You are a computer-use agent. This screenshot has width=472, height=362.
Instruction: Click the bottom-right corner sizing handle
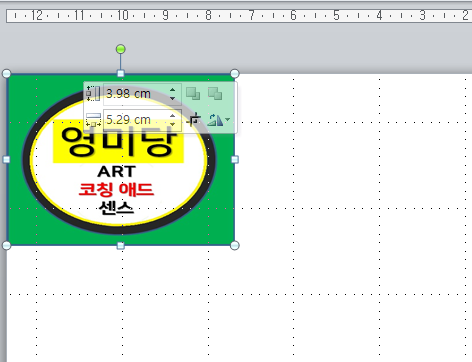point(235,246)
